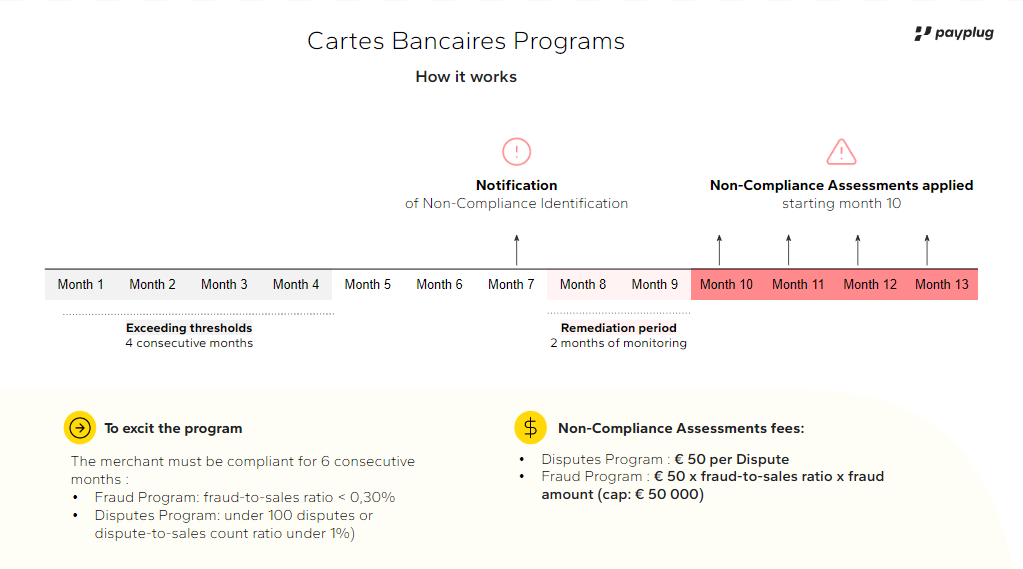The image size is (1023, 569).
Task: Click the warning triangle Non-Compliance icon
Action: tap(841, 151)
